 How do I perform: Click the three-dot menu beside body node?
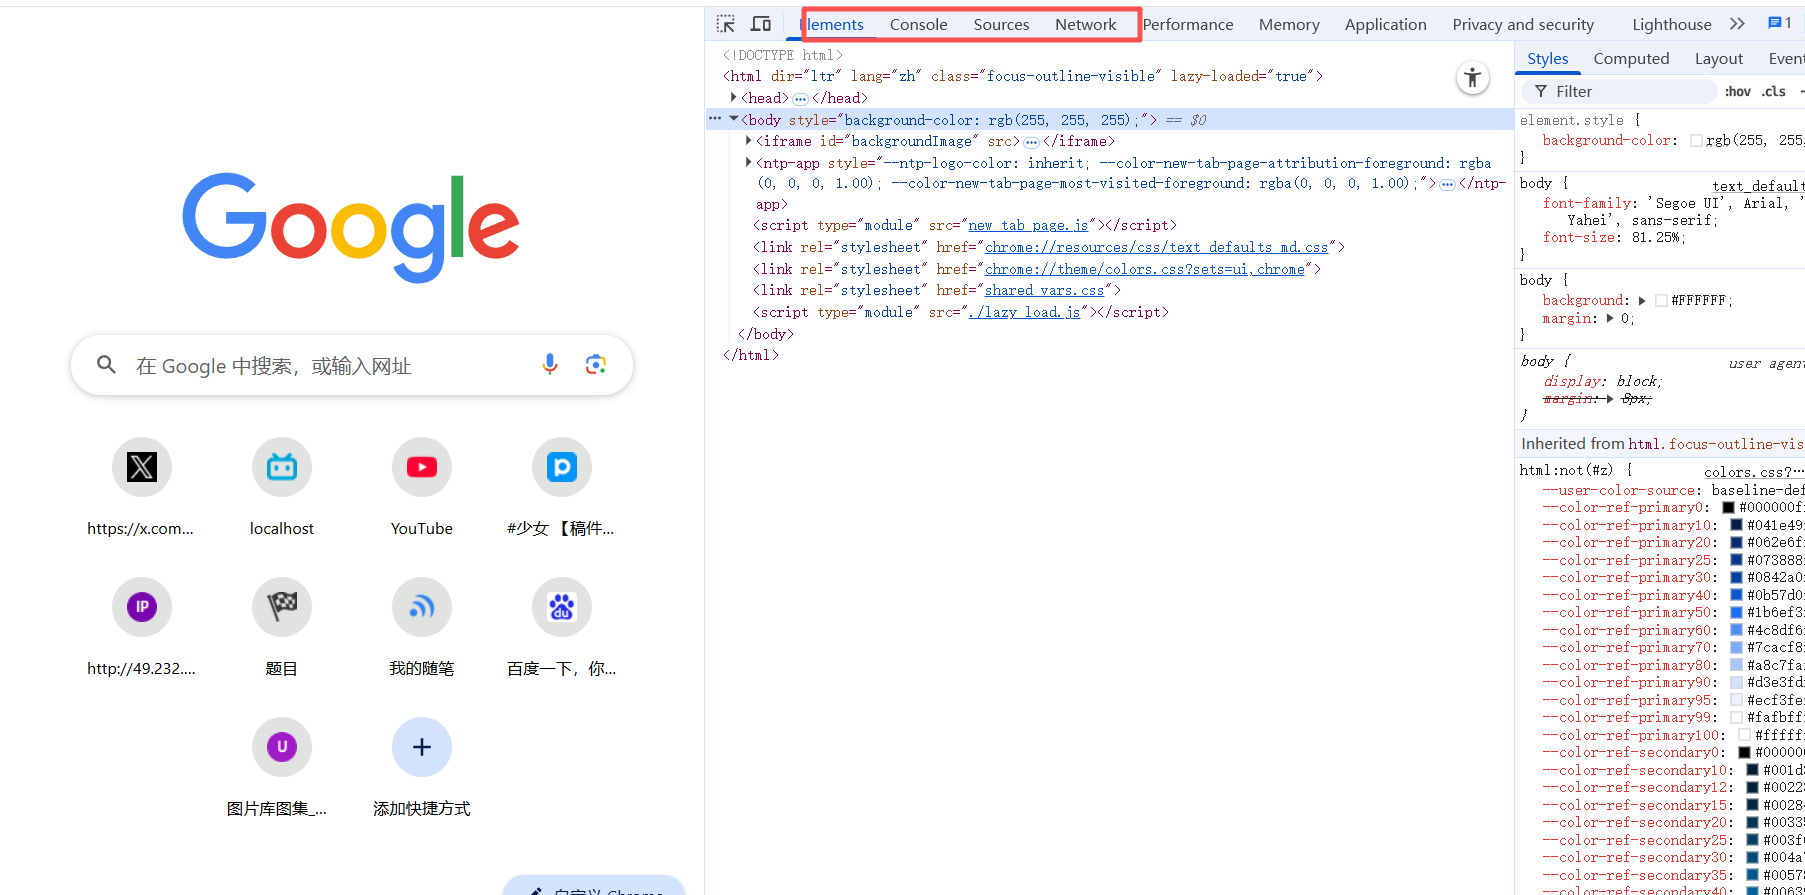715,118
